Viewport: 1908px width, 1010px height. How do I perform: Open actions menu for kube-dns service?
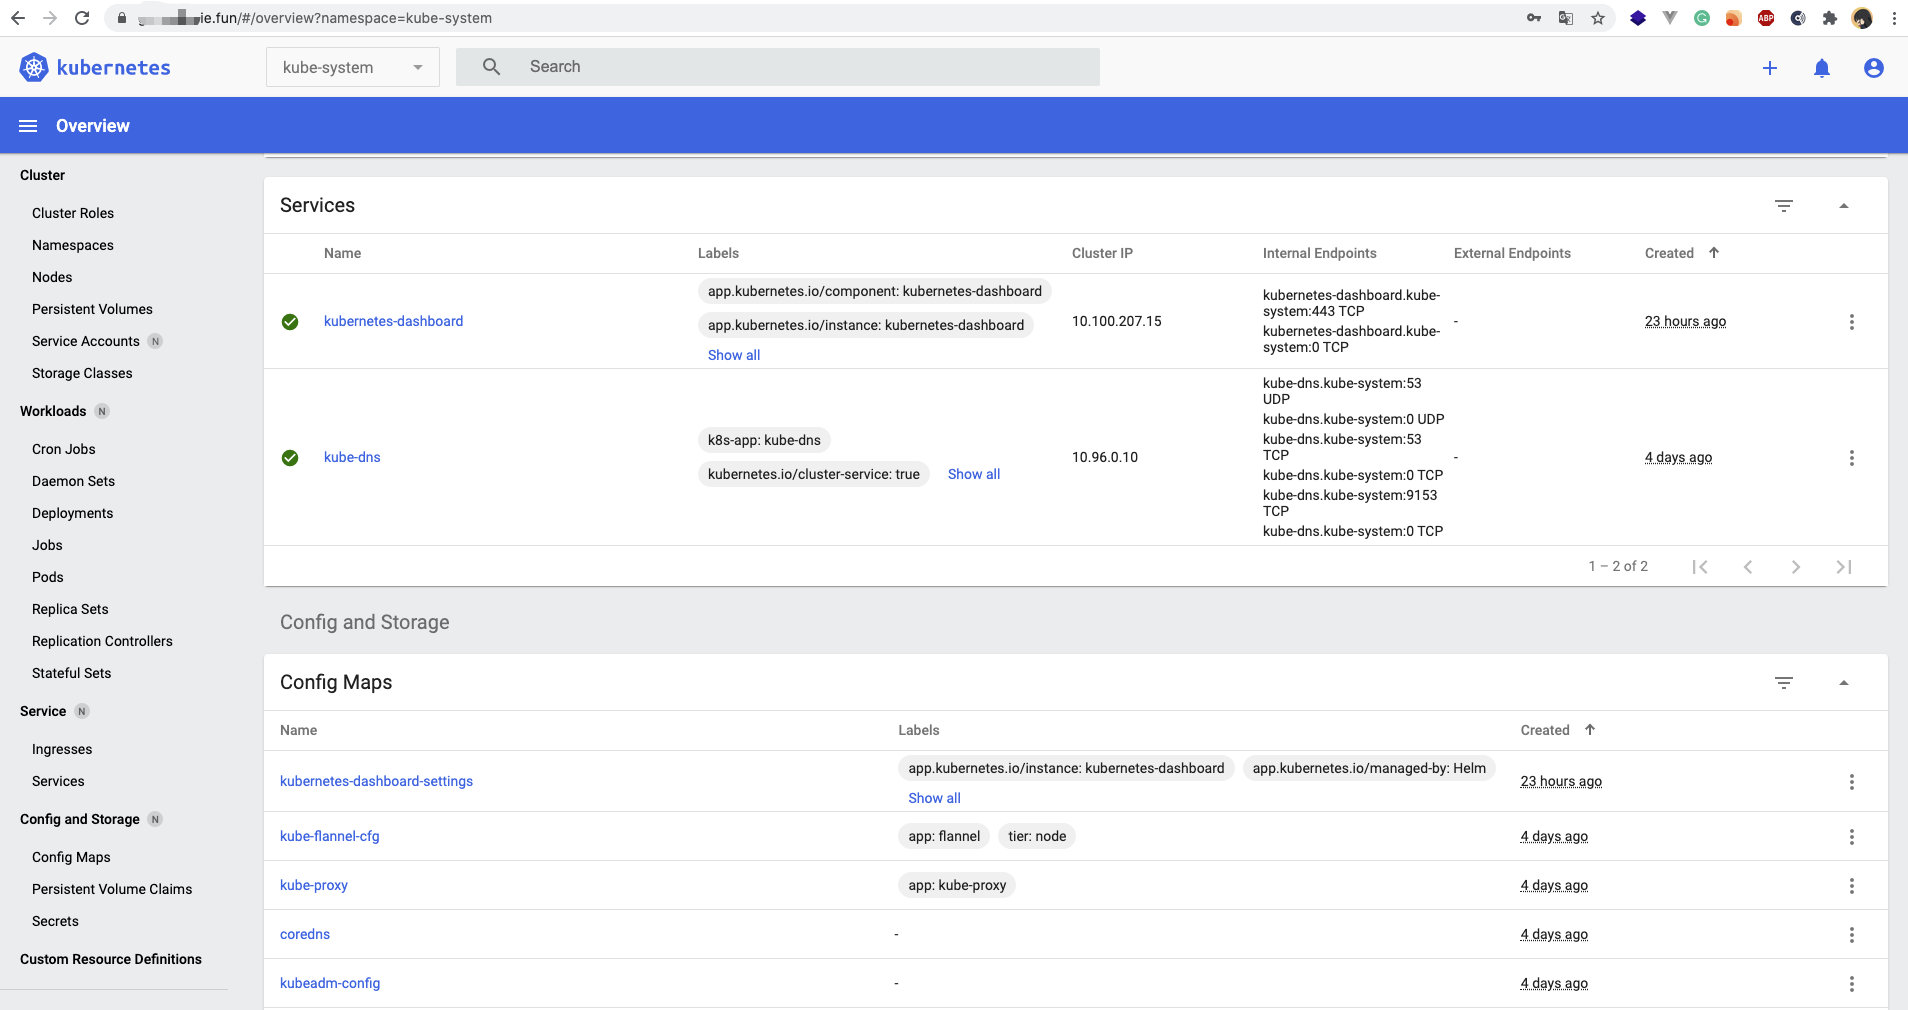(x=1852, y=458)
